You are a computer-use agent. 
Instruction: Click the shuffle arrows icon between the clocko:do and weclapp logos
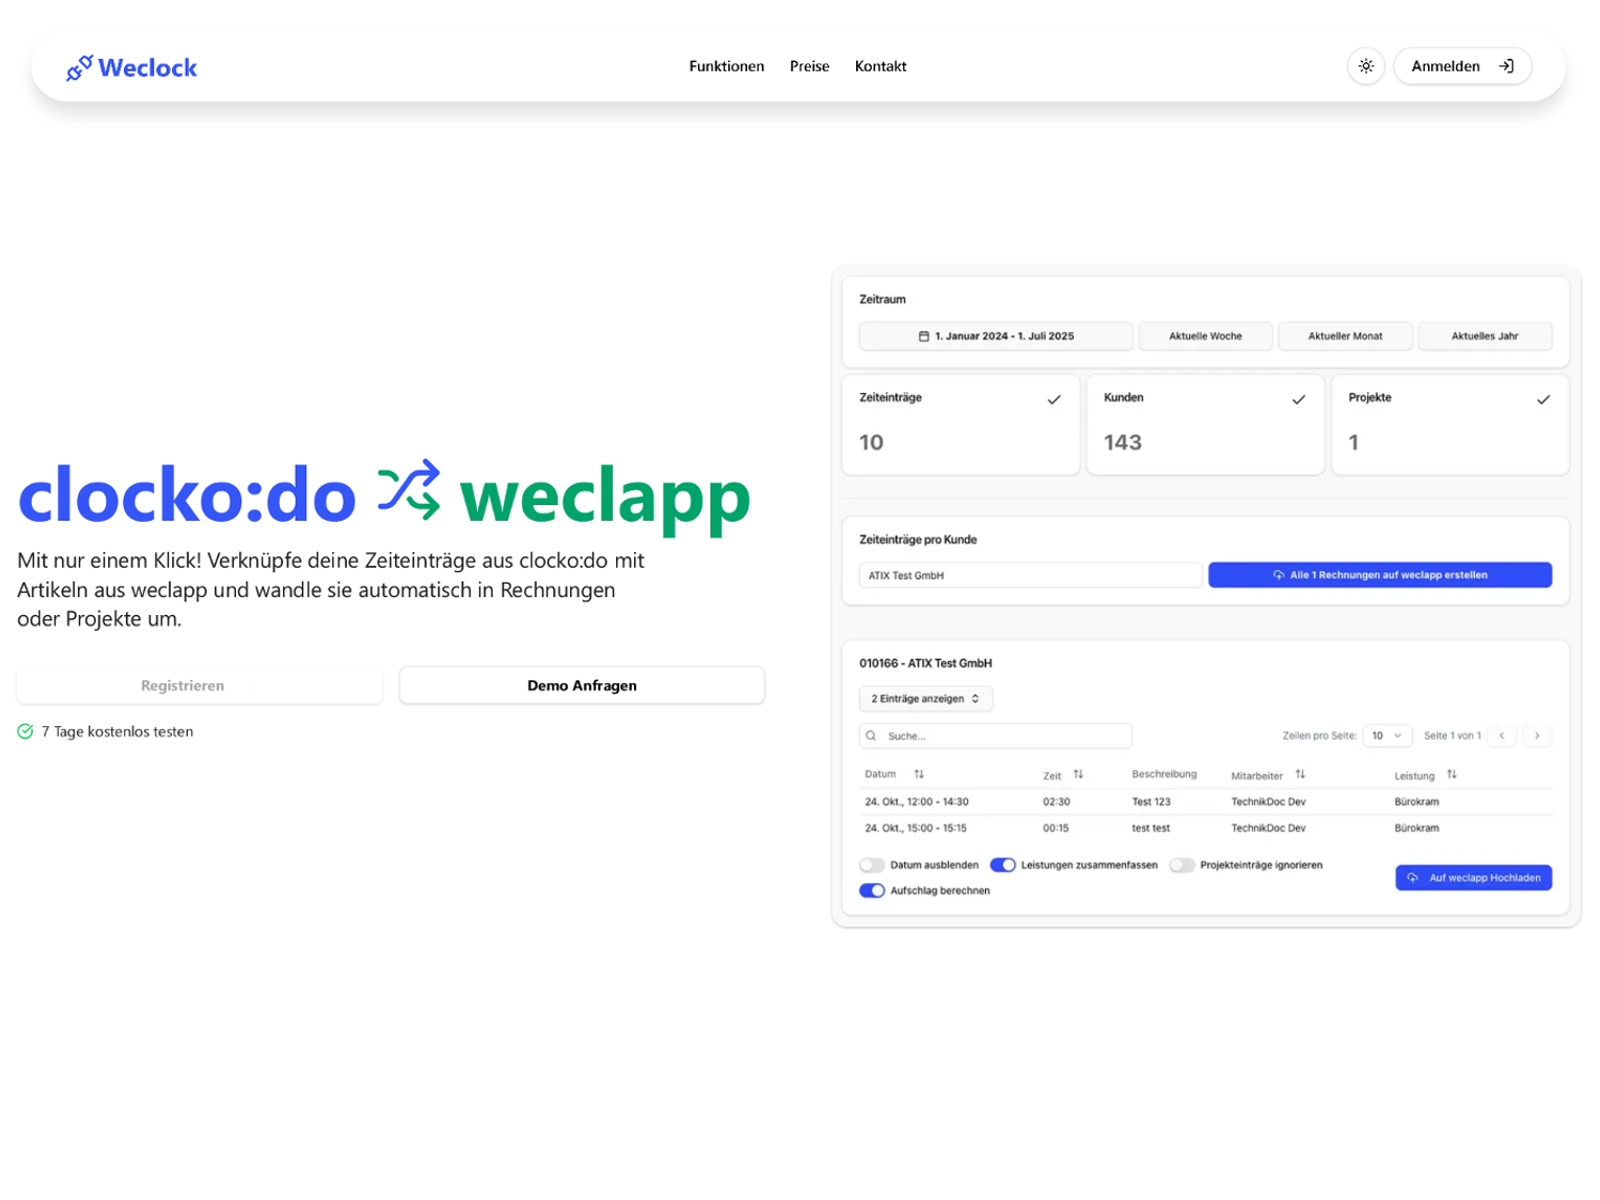click(x=408, y=490)
